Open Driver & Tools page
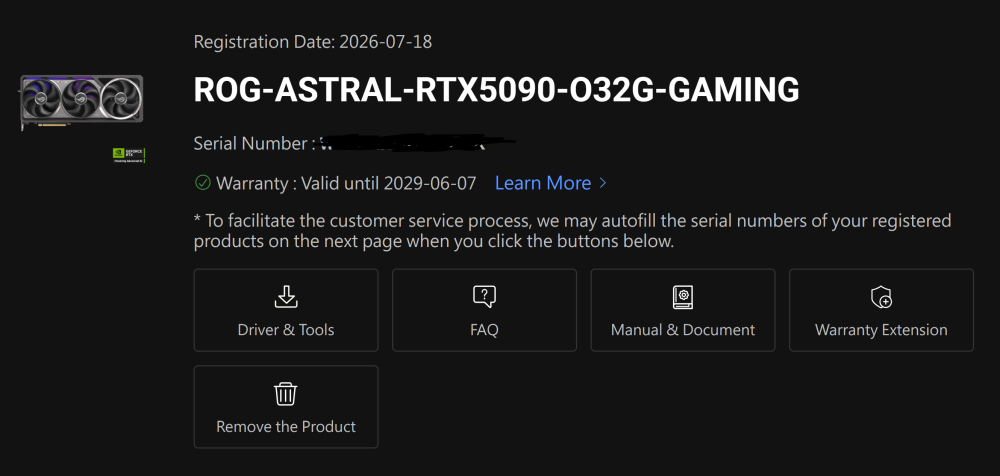 286,310
